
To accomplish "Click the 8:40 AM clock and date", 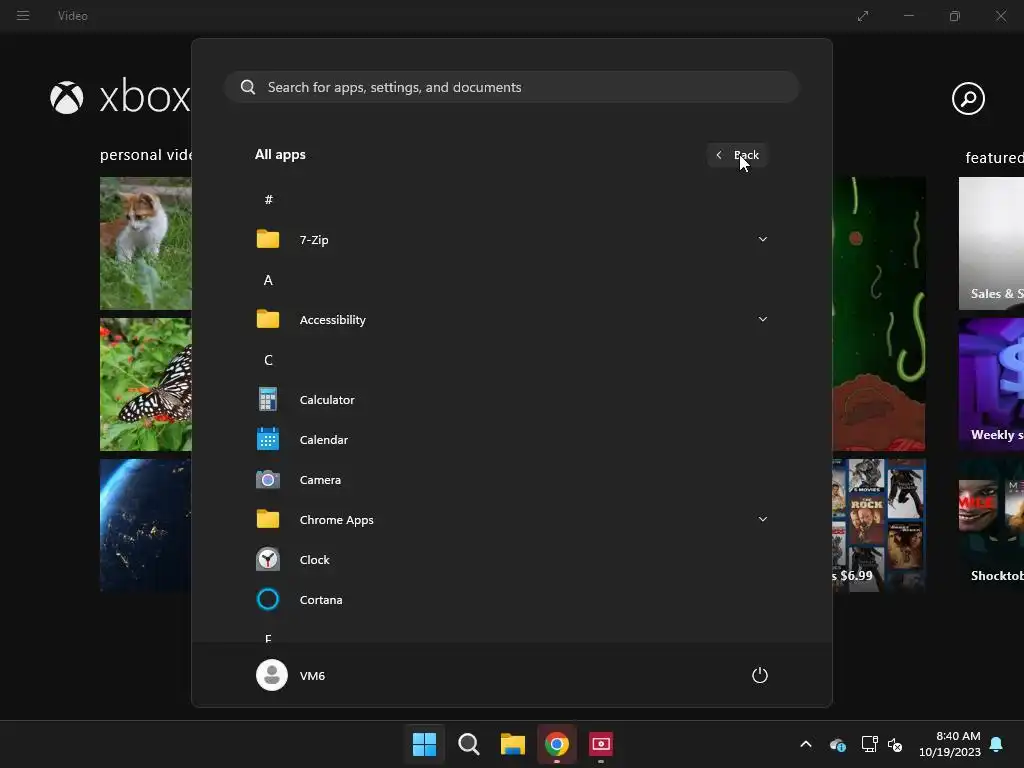I will point(949,744).
